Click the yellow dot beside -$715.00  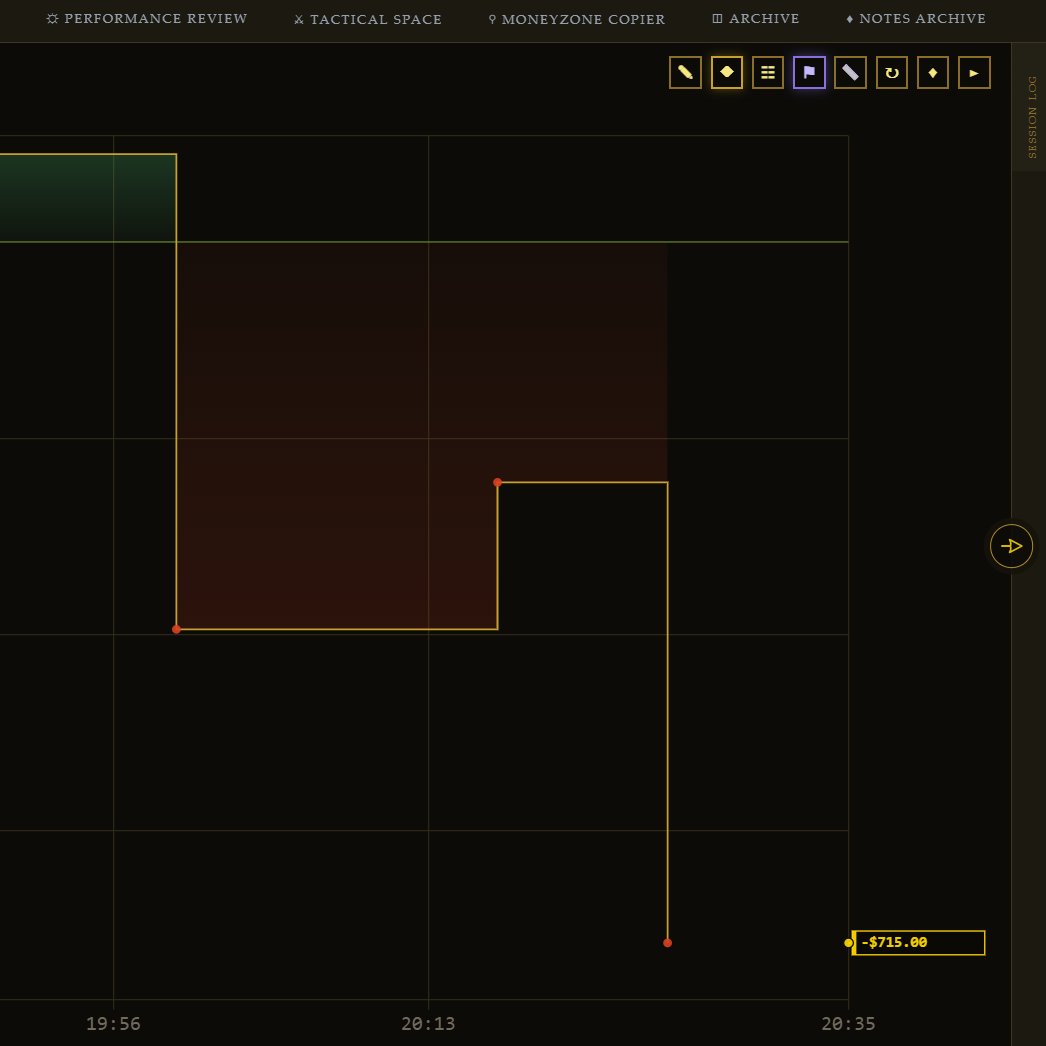click(x=848, y=943)
